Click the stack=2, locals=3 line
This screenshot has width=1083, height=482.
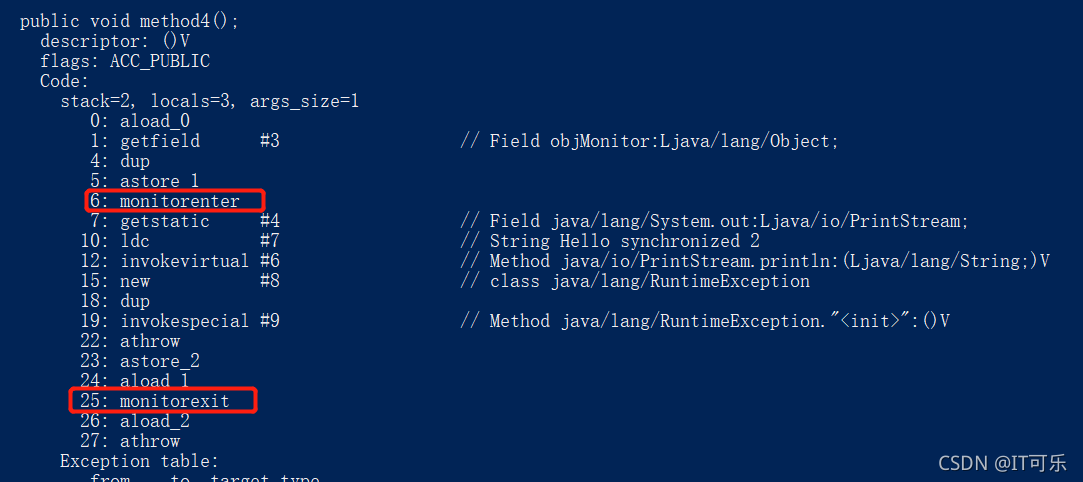(x=209, y=102)
